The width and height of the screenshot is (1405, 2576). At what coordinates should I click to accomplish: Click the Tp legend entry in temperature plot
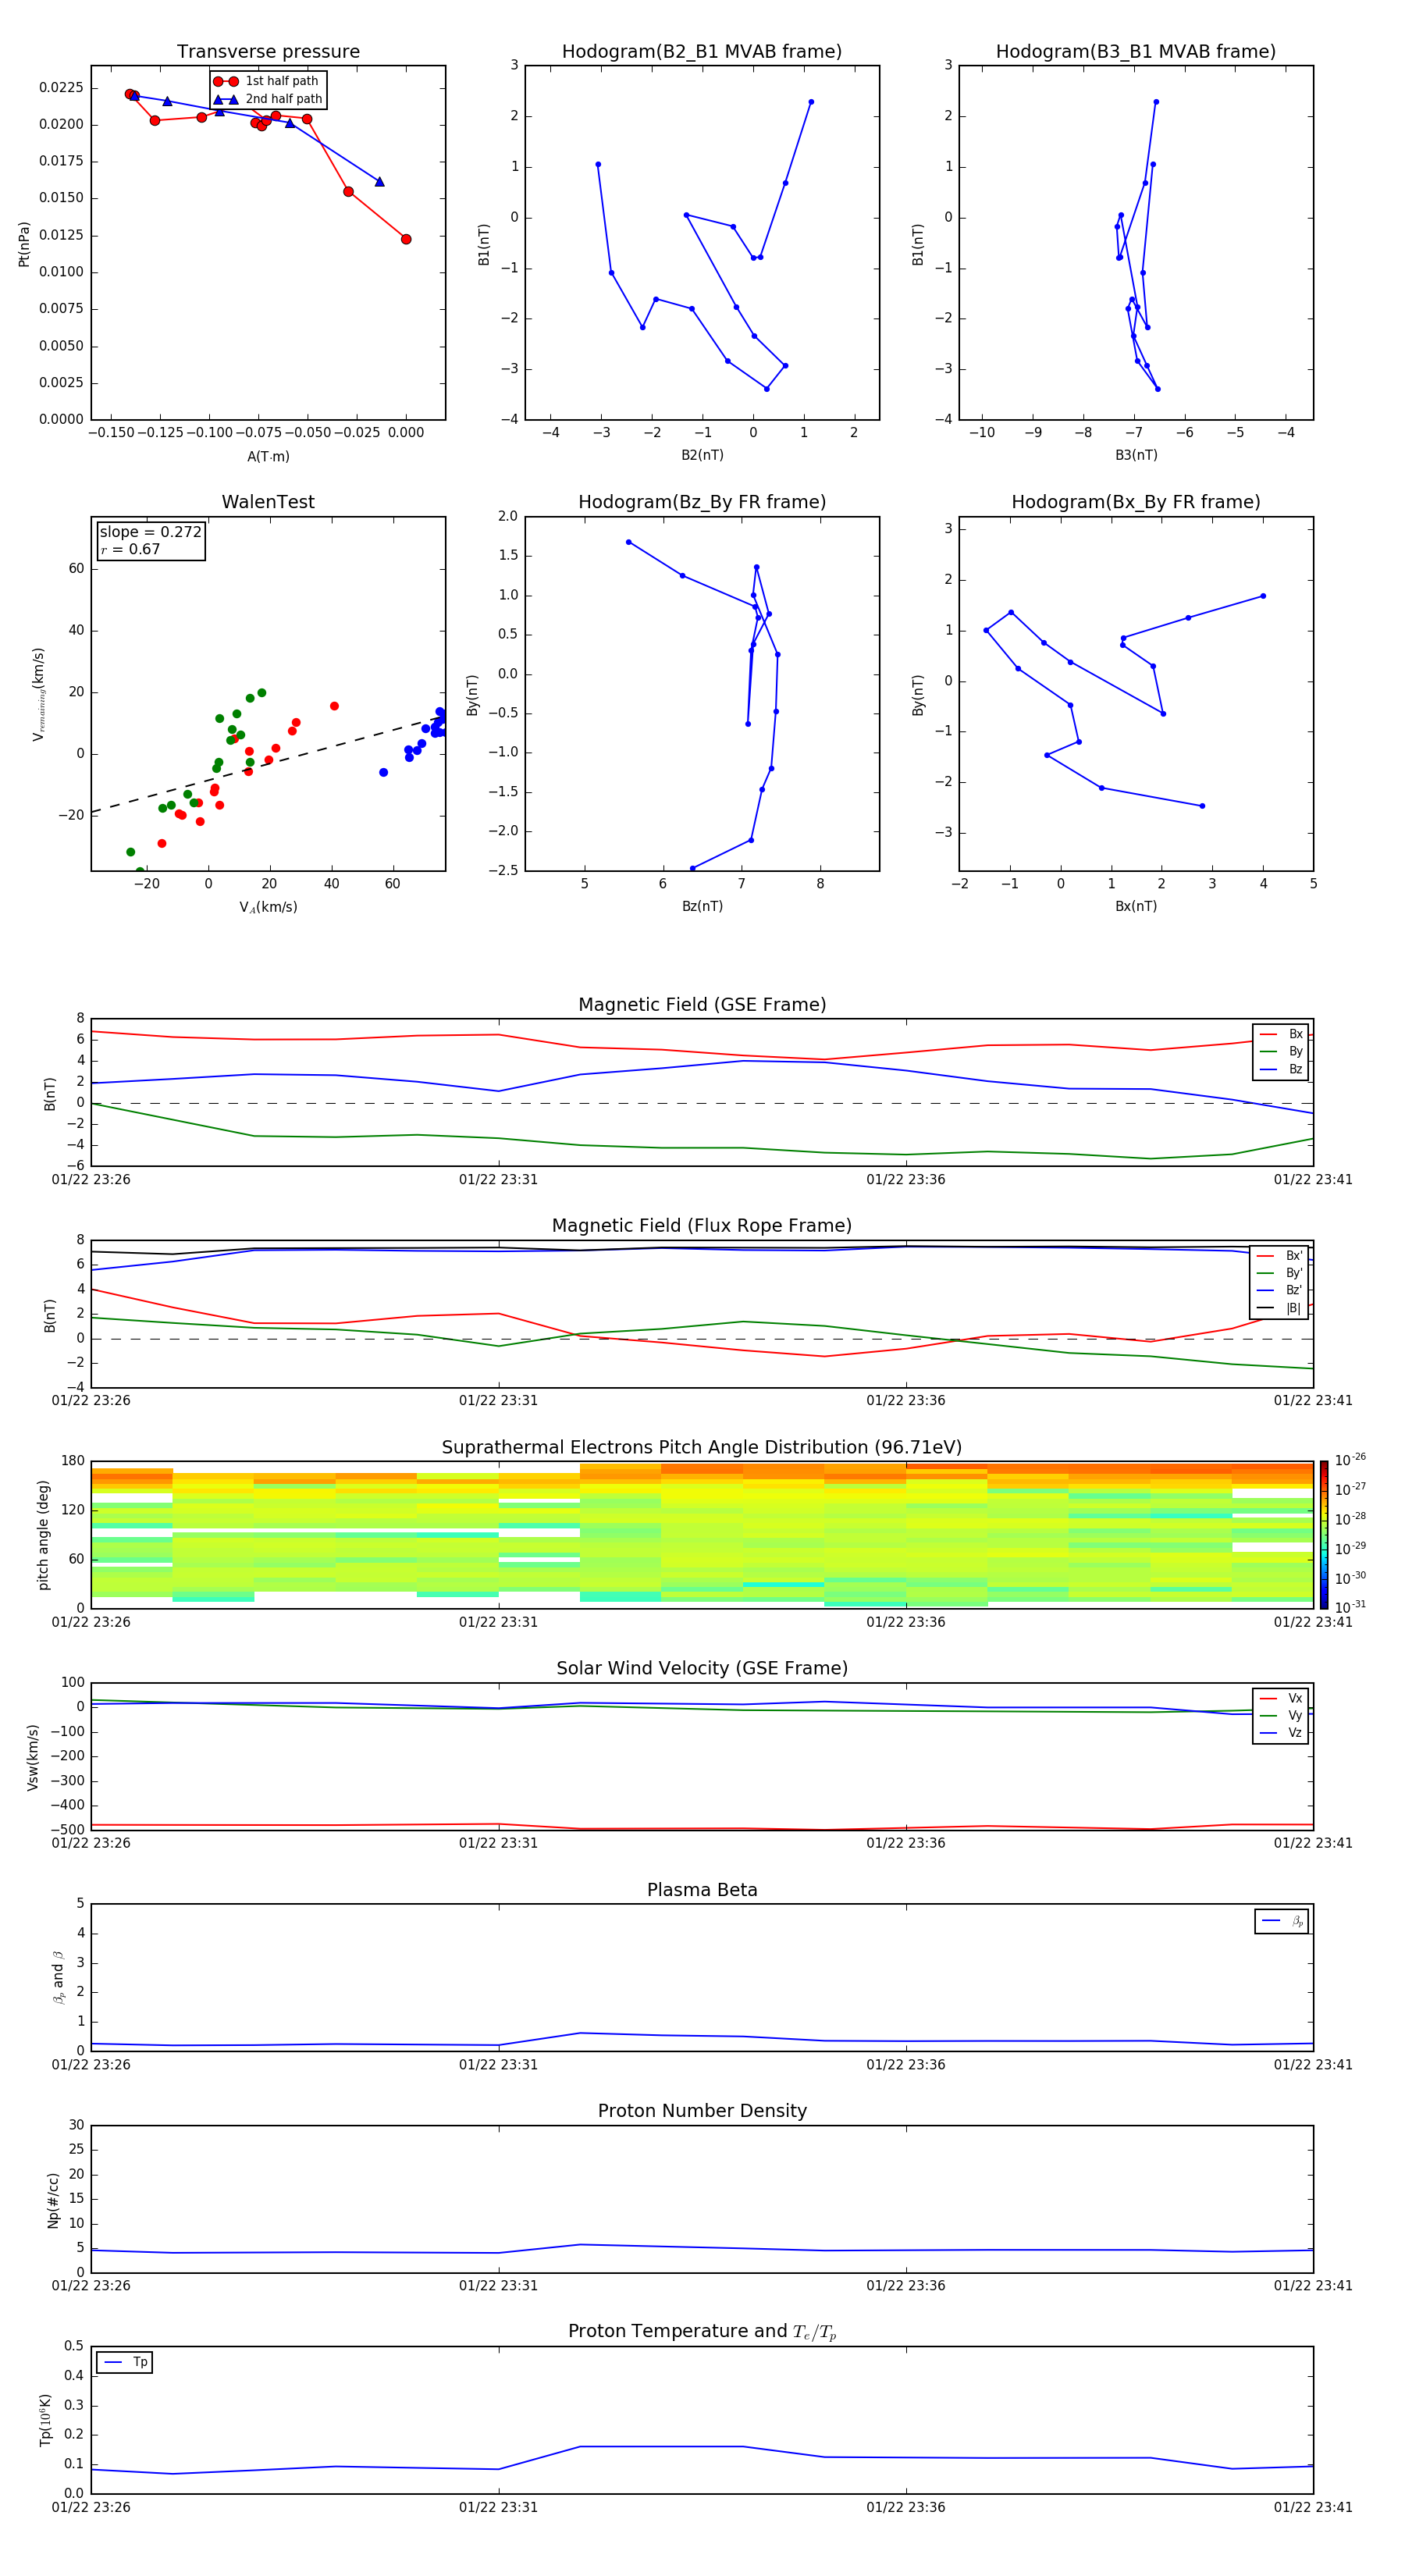[x=125, y=2362]
